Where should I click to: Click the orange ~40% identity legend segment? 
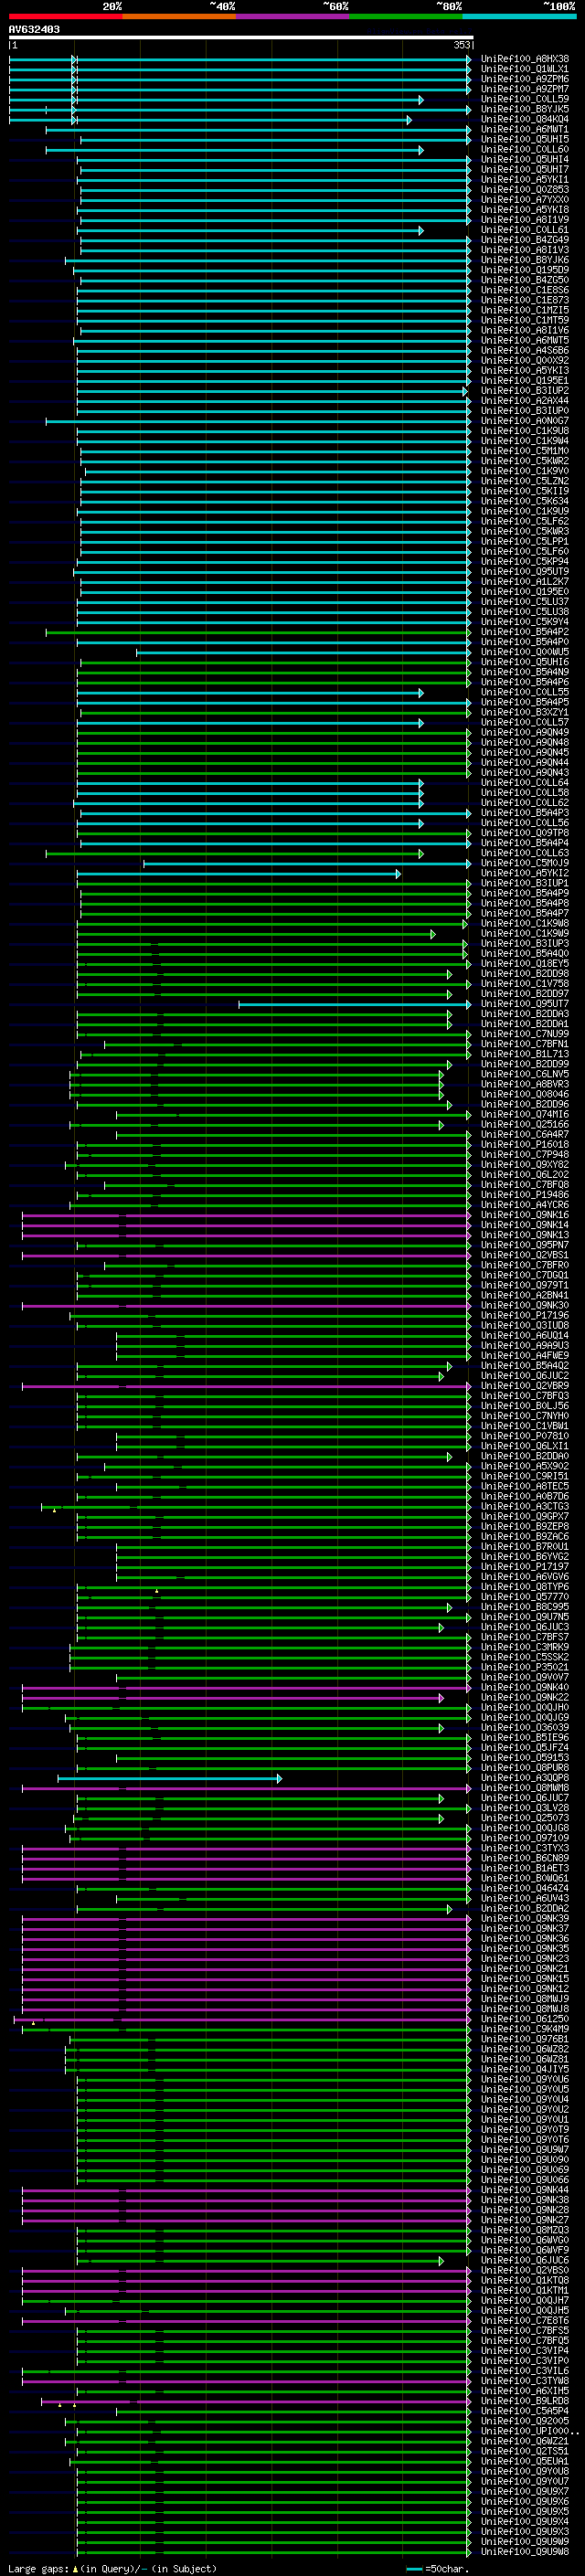pos(179,16)
